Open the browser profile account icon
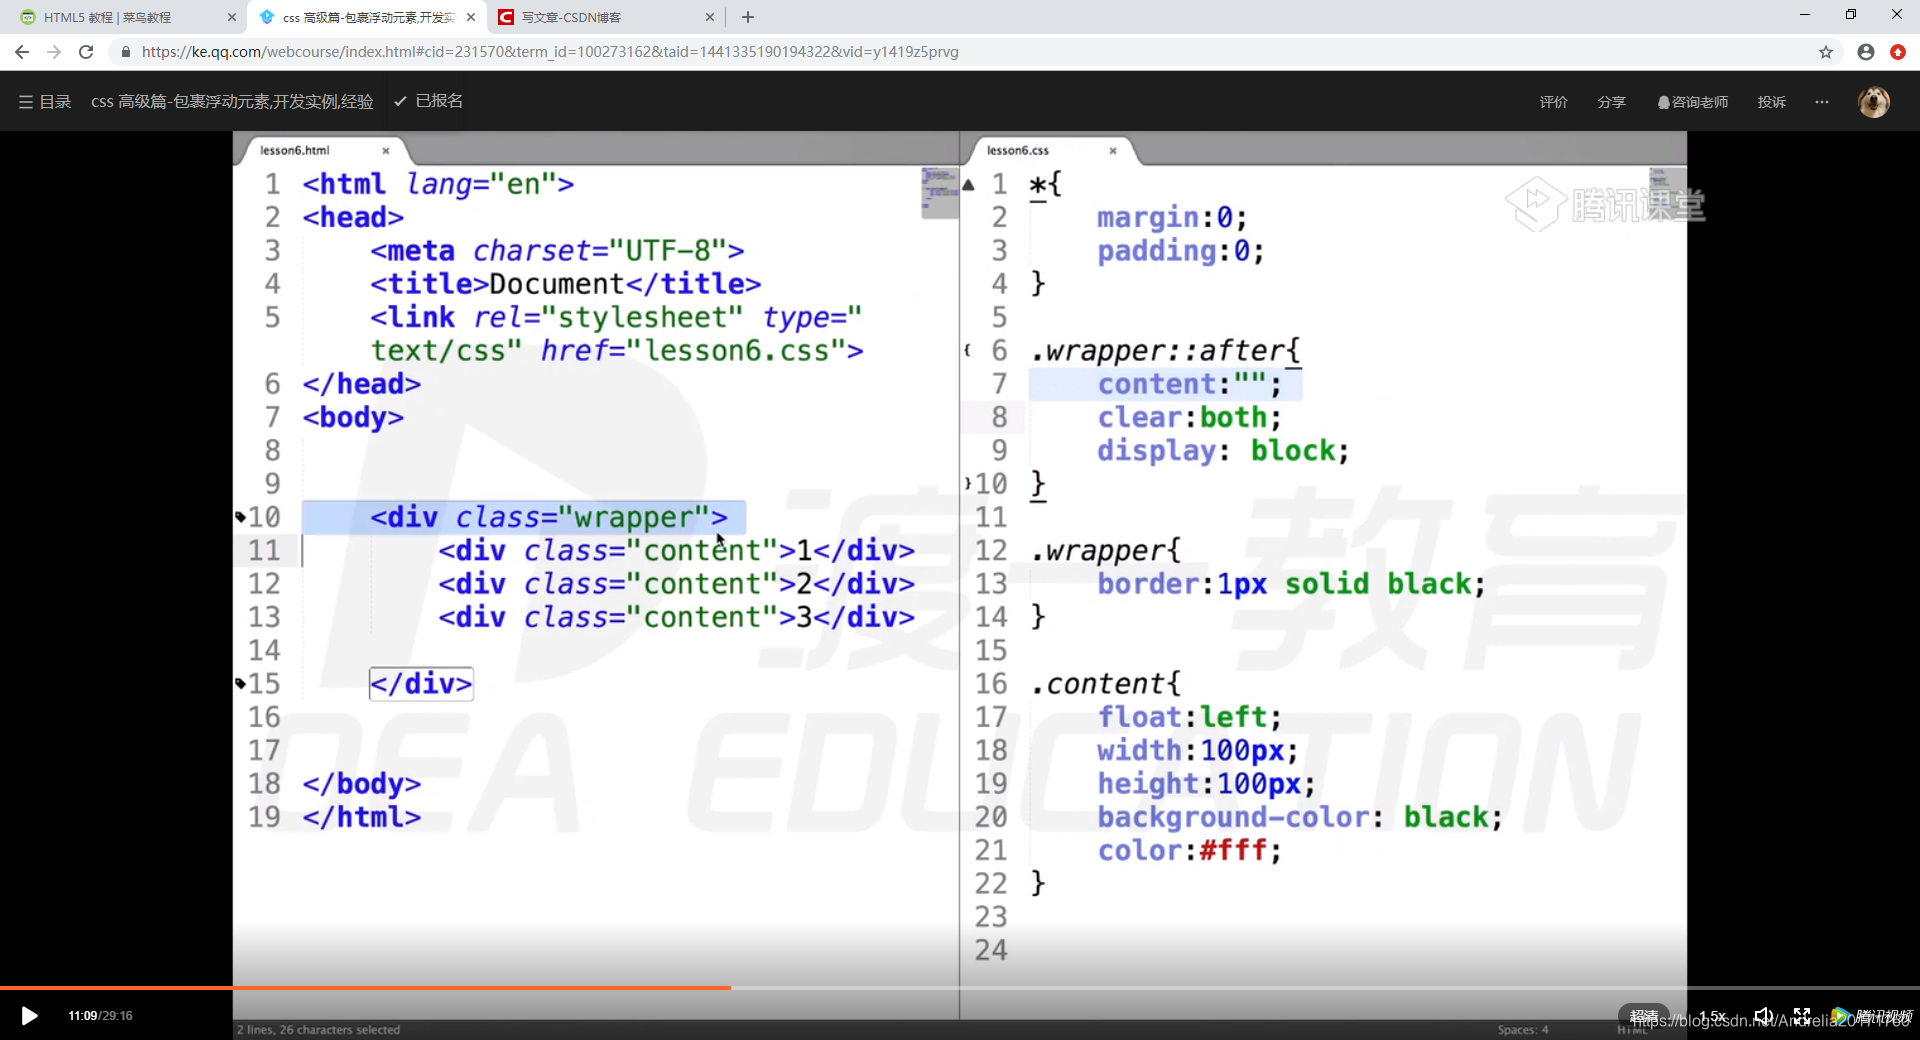 pos(1866,52)
